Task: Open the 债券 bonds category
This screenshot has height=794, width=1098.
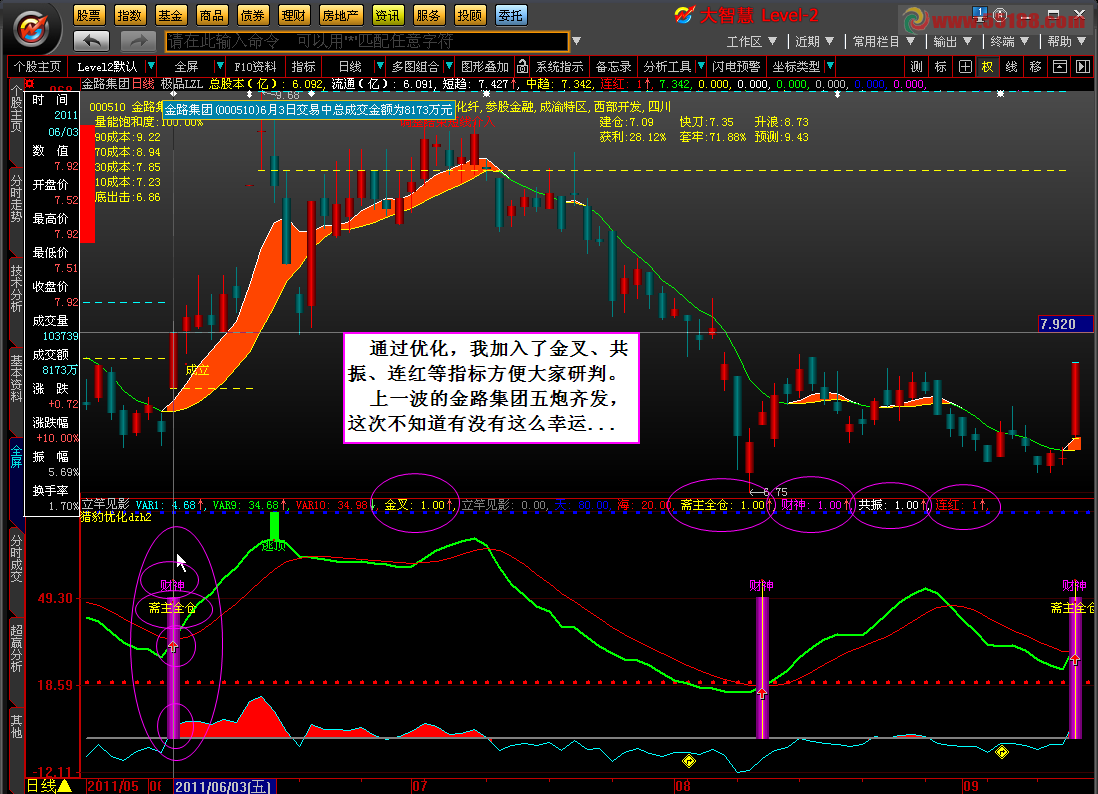Action: [252, 15]
